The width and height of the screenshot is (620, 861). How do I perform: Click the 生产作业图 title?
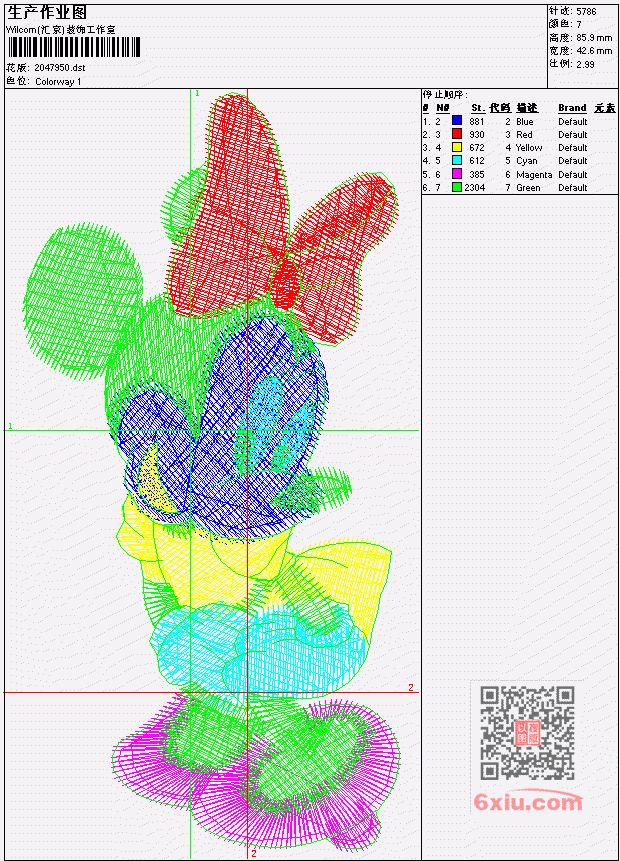tap(46, 12)
